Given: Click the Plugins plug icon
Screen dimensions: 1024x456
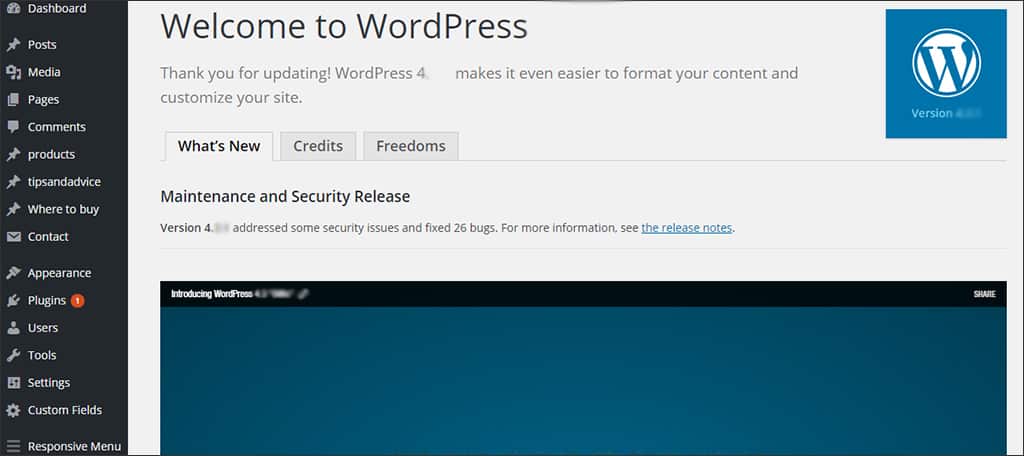Looking at the screenshot, I should 13,301.
